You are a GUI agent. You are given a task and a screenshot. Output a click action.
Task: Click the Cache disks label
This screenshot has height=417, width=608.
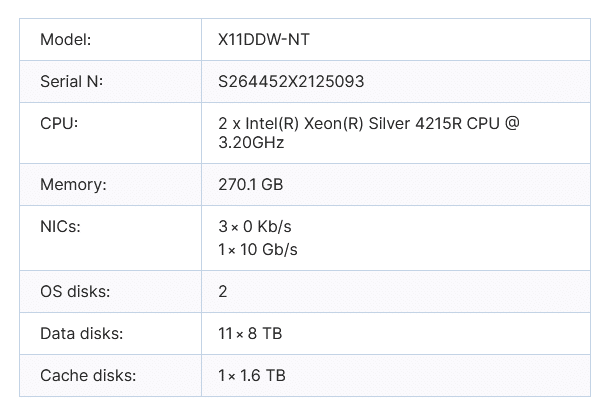(x=88, y=375)
